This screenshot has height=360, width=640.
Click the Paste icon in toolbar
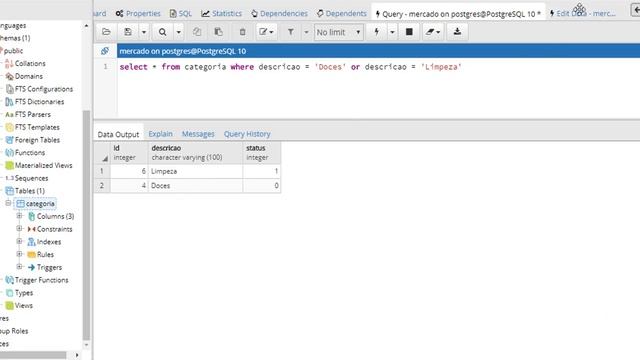coord(218,32)
